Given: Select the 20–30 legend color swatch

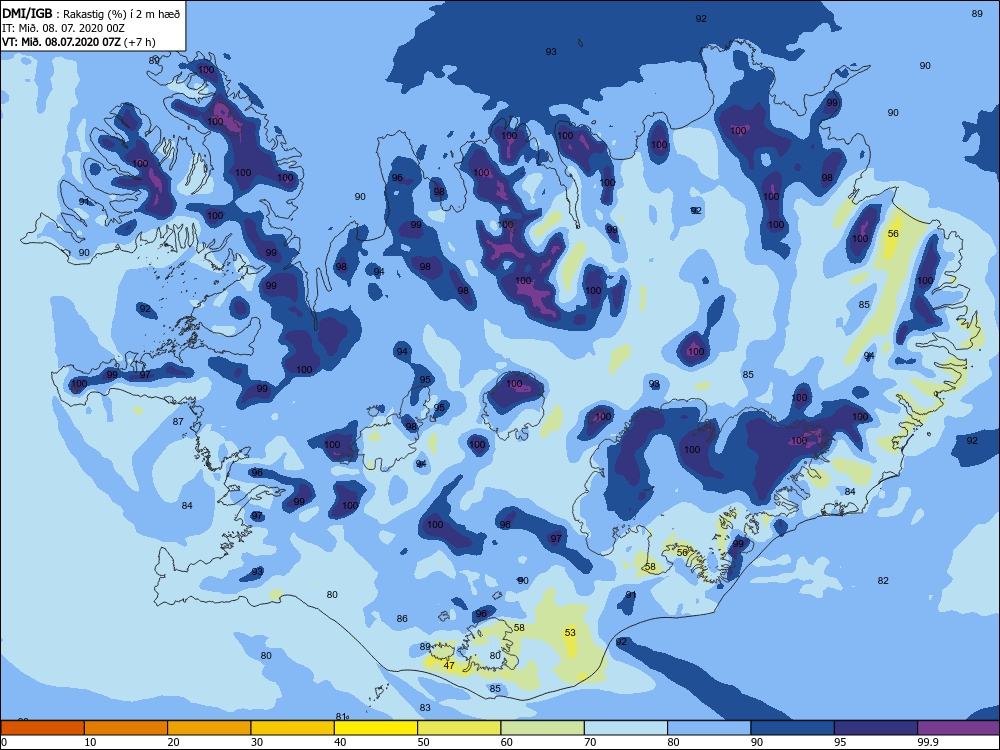Looking at the screenshot, I should pos(209,728).
